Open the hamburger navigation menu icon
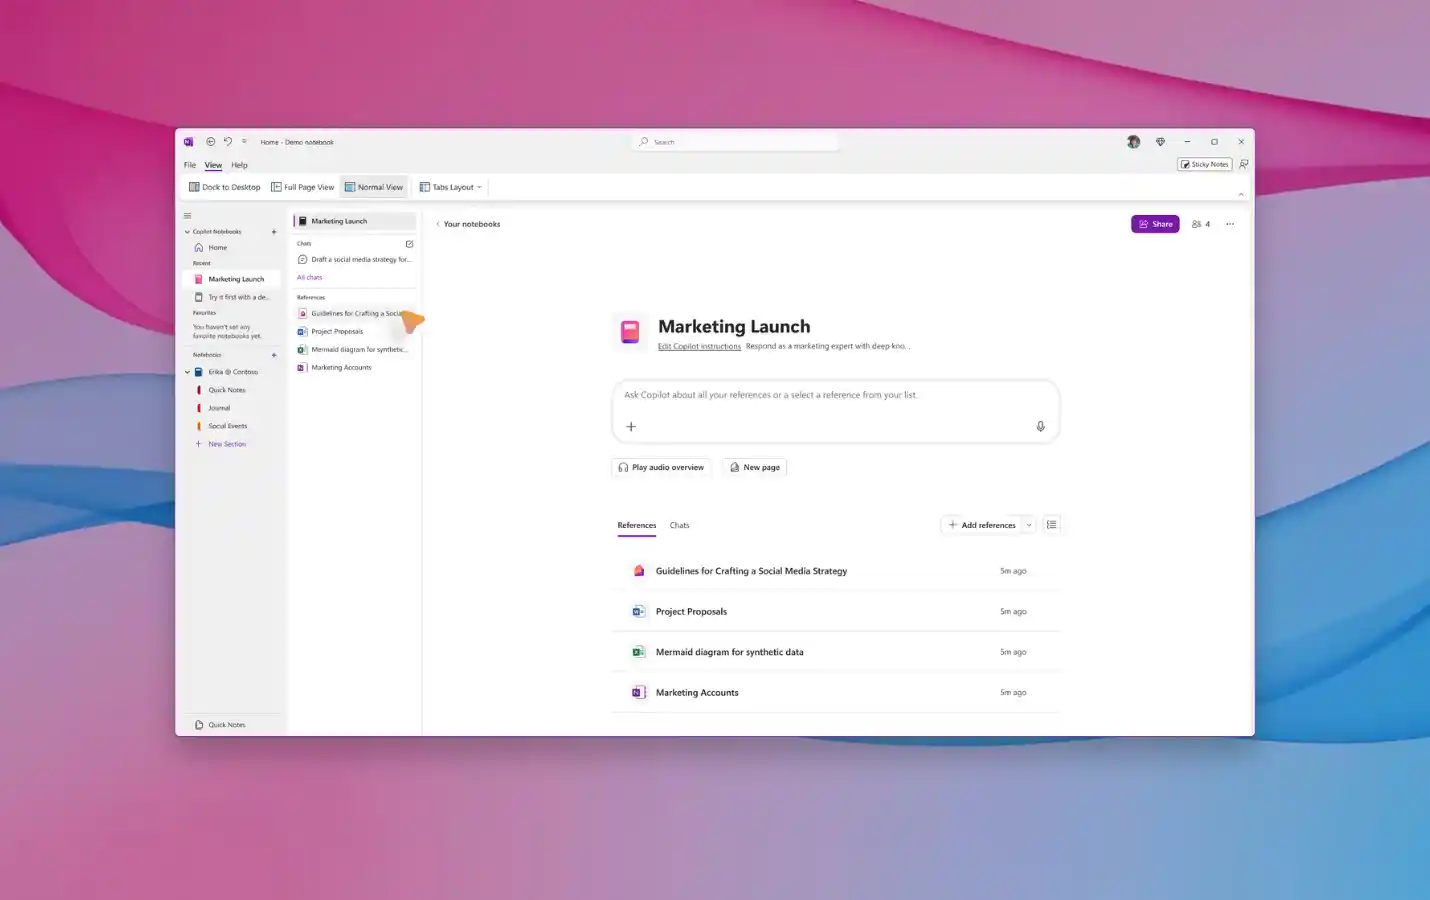The height and width of the screenshot is (900, 1430). point(187,216)
